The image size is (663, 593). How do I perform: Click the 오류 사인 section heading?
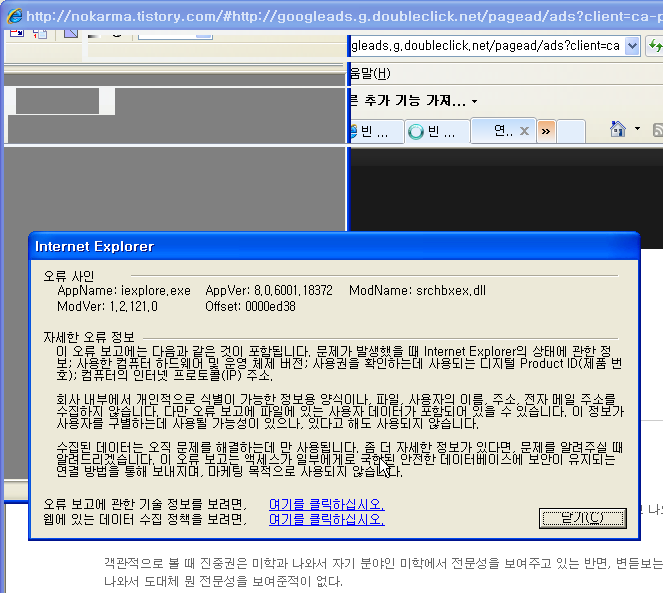tap(68, 276)
